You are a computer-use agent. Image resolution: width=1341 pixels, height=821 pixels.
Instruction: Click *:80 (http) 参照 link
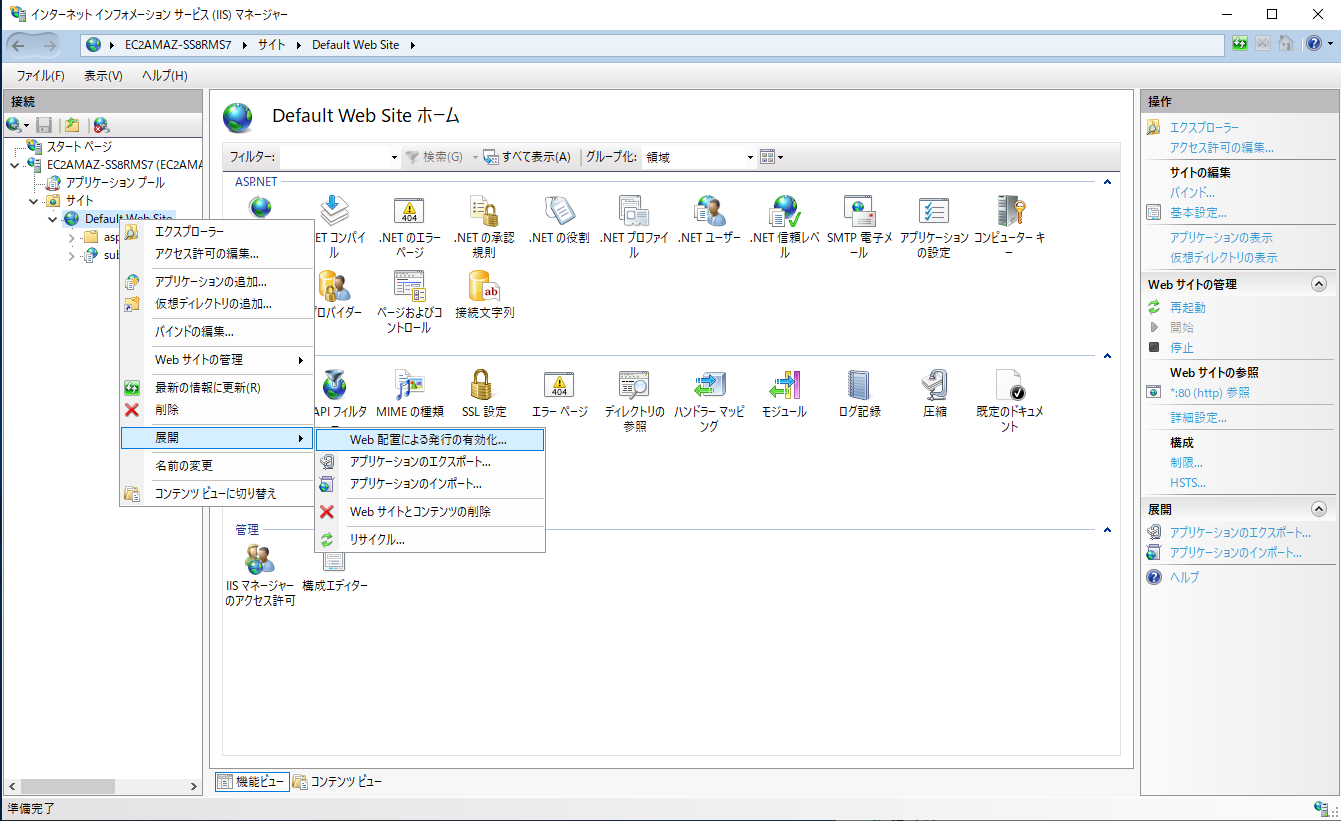1210,393
